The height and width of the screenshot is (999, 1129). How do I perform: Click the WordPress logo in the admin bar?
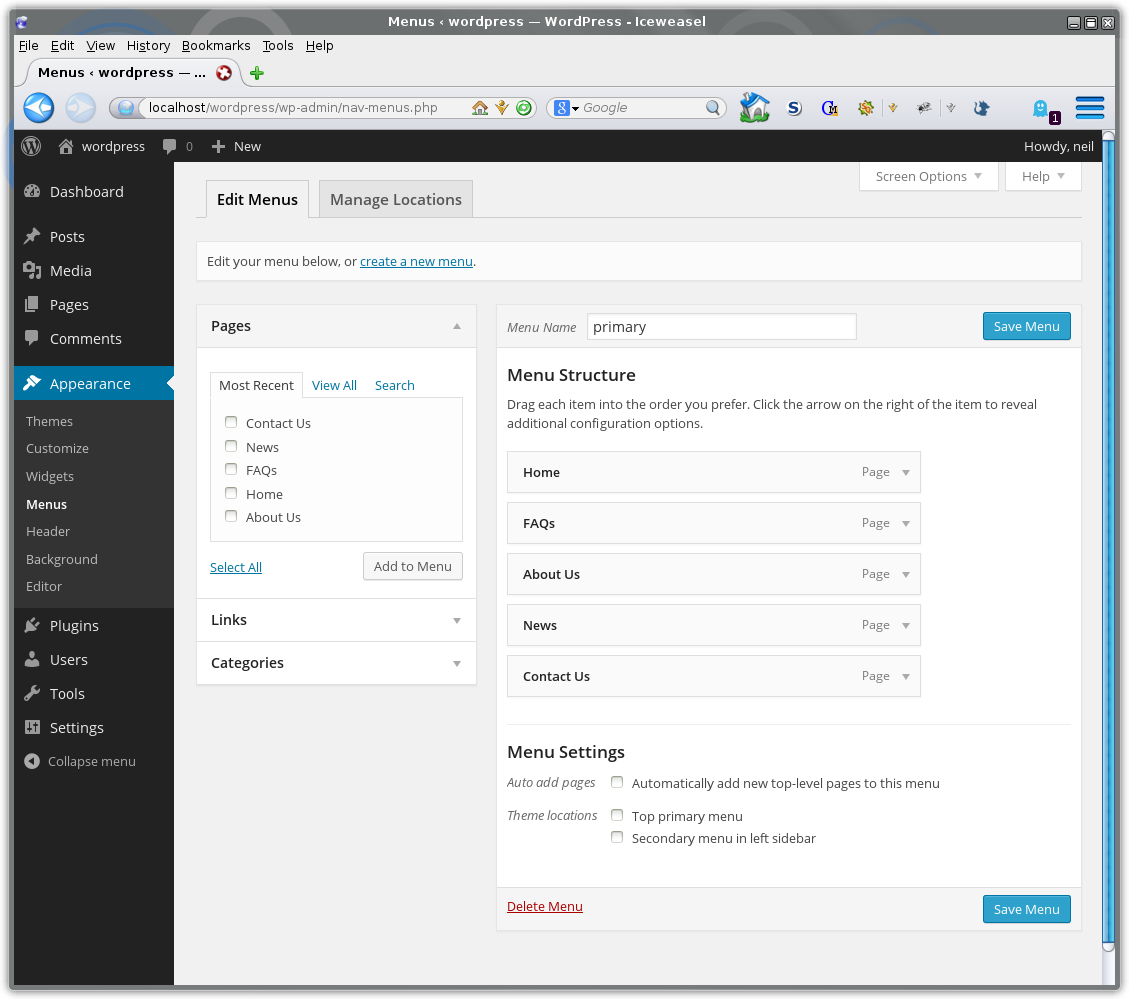tap(31, 146)
